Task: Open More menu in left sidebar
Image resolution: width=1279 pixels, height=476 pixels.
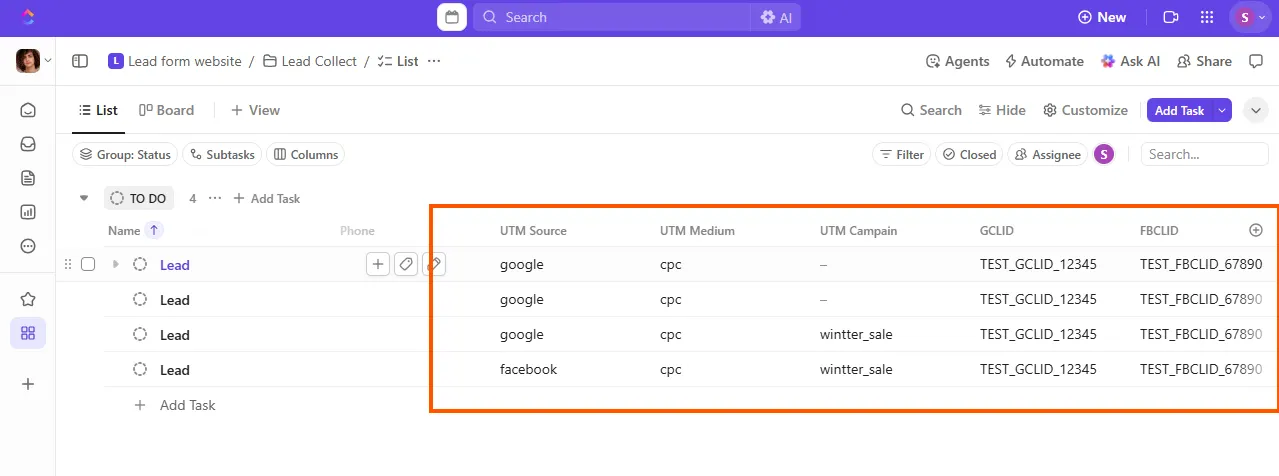Action: tap(28, 246)
